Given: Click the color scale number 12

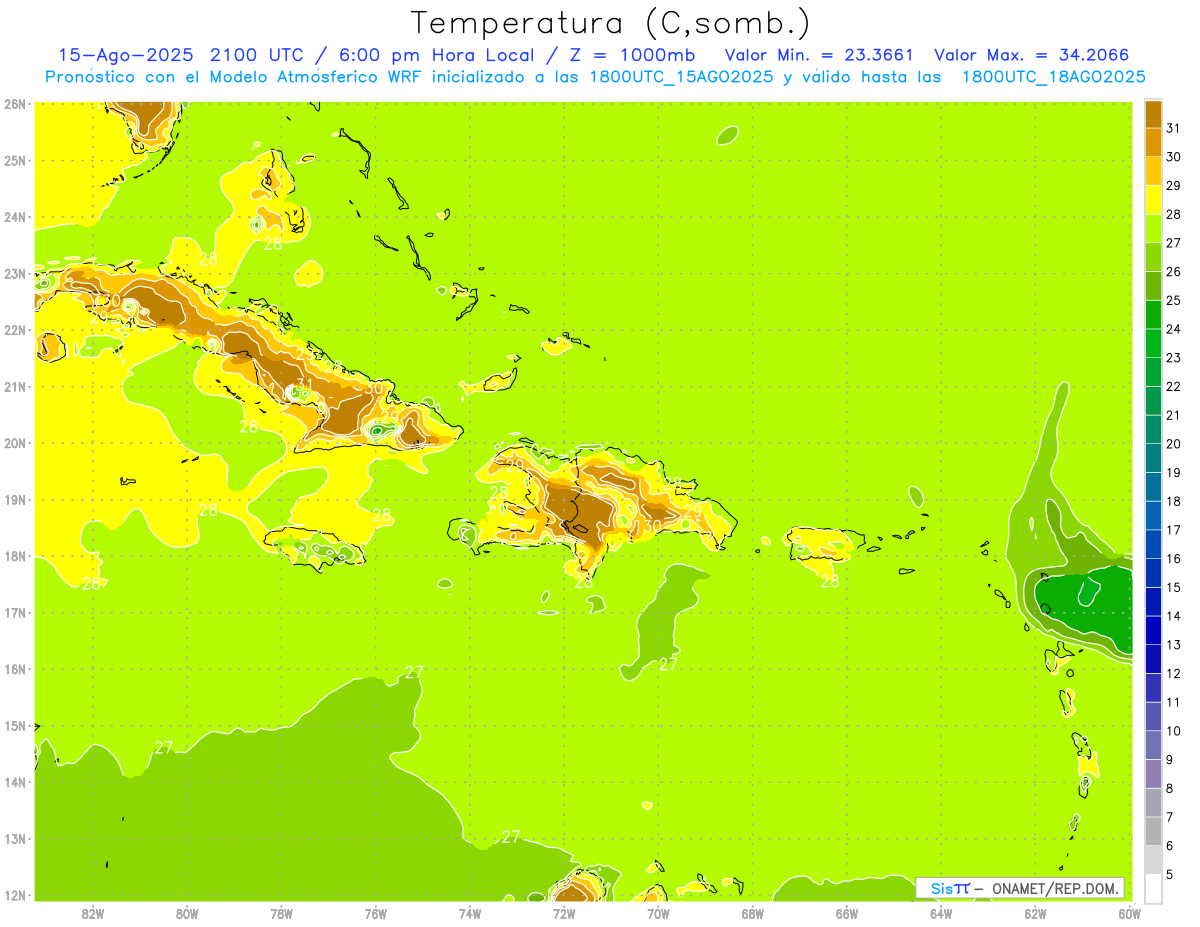Looking at the screenshot, I should click(x=1173, y=673).
